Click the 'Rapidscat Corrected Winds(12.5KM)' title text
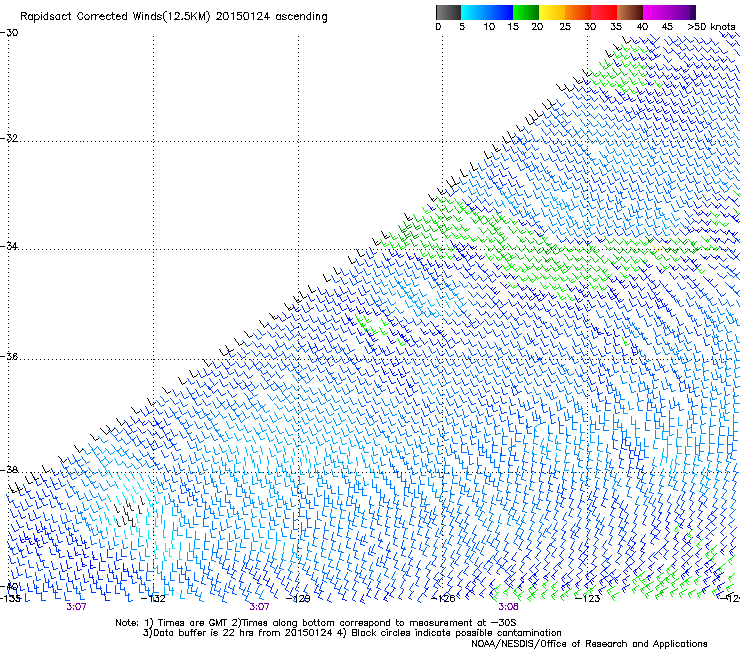 click(115, 17)
